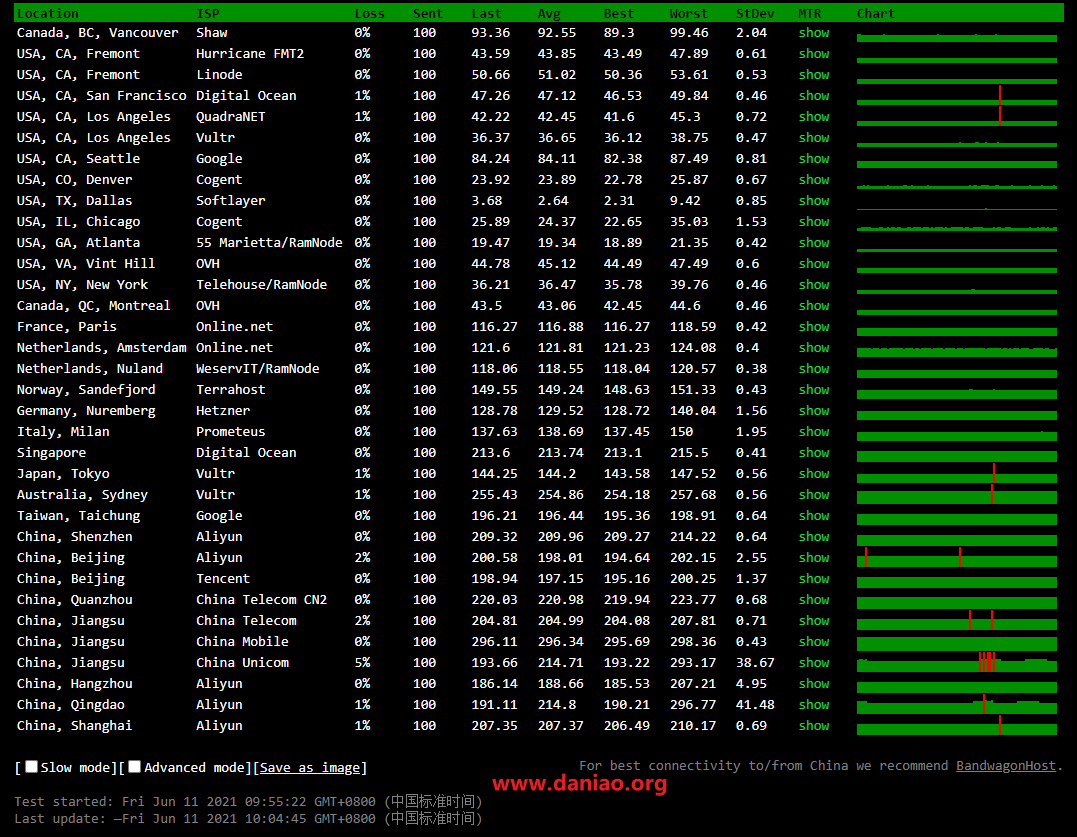Show MTR for Singapore Digital Ocean

point(814,452)
